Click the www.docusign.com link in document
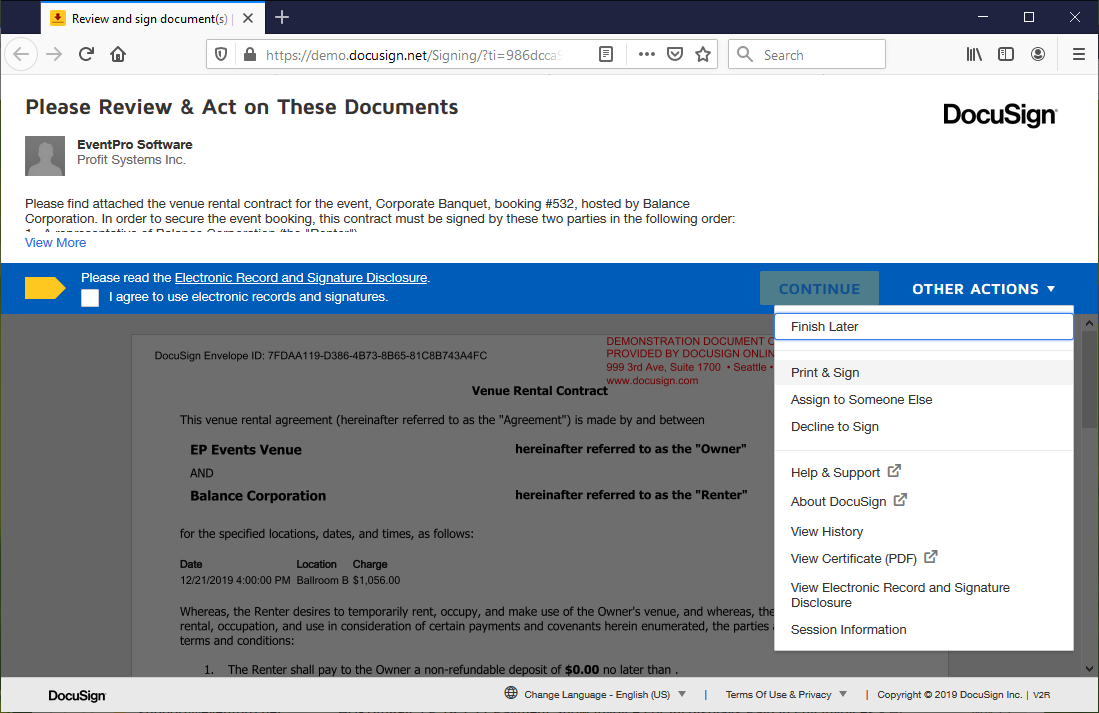 (x=652, y=381)
